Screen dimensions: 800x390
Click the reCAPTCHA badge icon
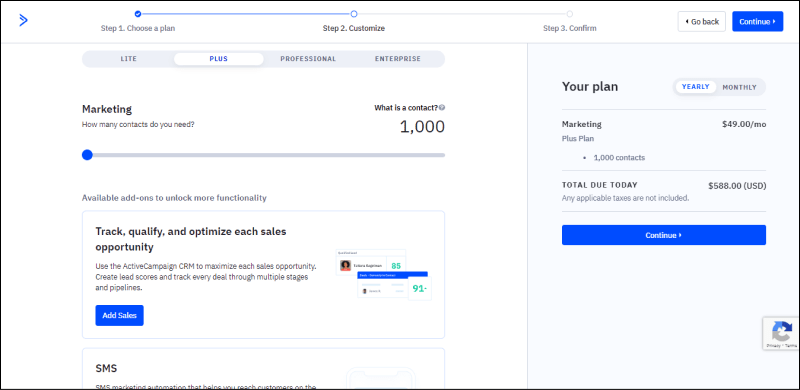[x=782, y=331]
